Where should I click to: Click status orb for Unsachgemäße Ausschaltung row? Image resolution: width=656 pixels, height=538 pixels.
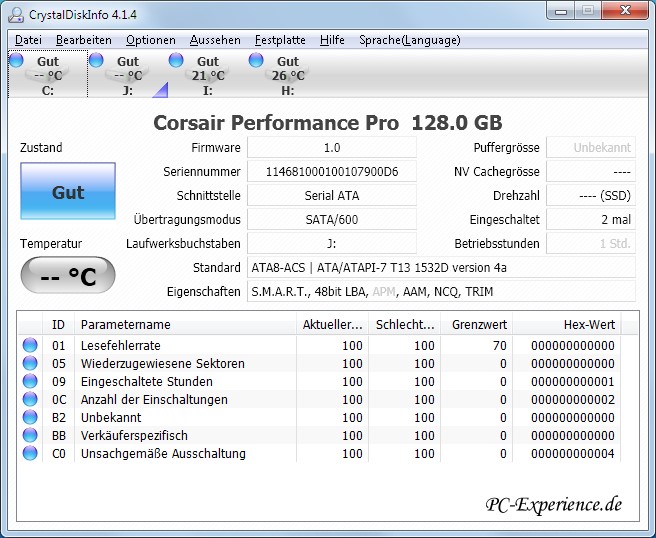pyautogui.click(x=30, y=454)
